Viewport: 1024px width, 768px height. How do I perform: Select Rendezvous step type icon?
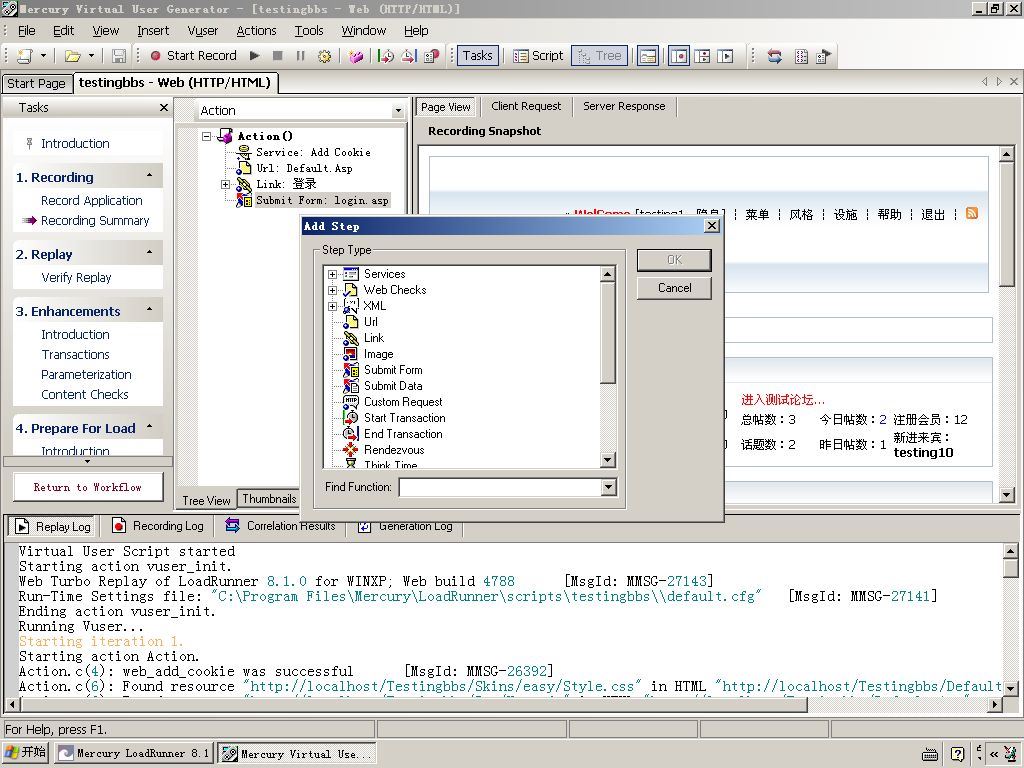tap(351, 450)
